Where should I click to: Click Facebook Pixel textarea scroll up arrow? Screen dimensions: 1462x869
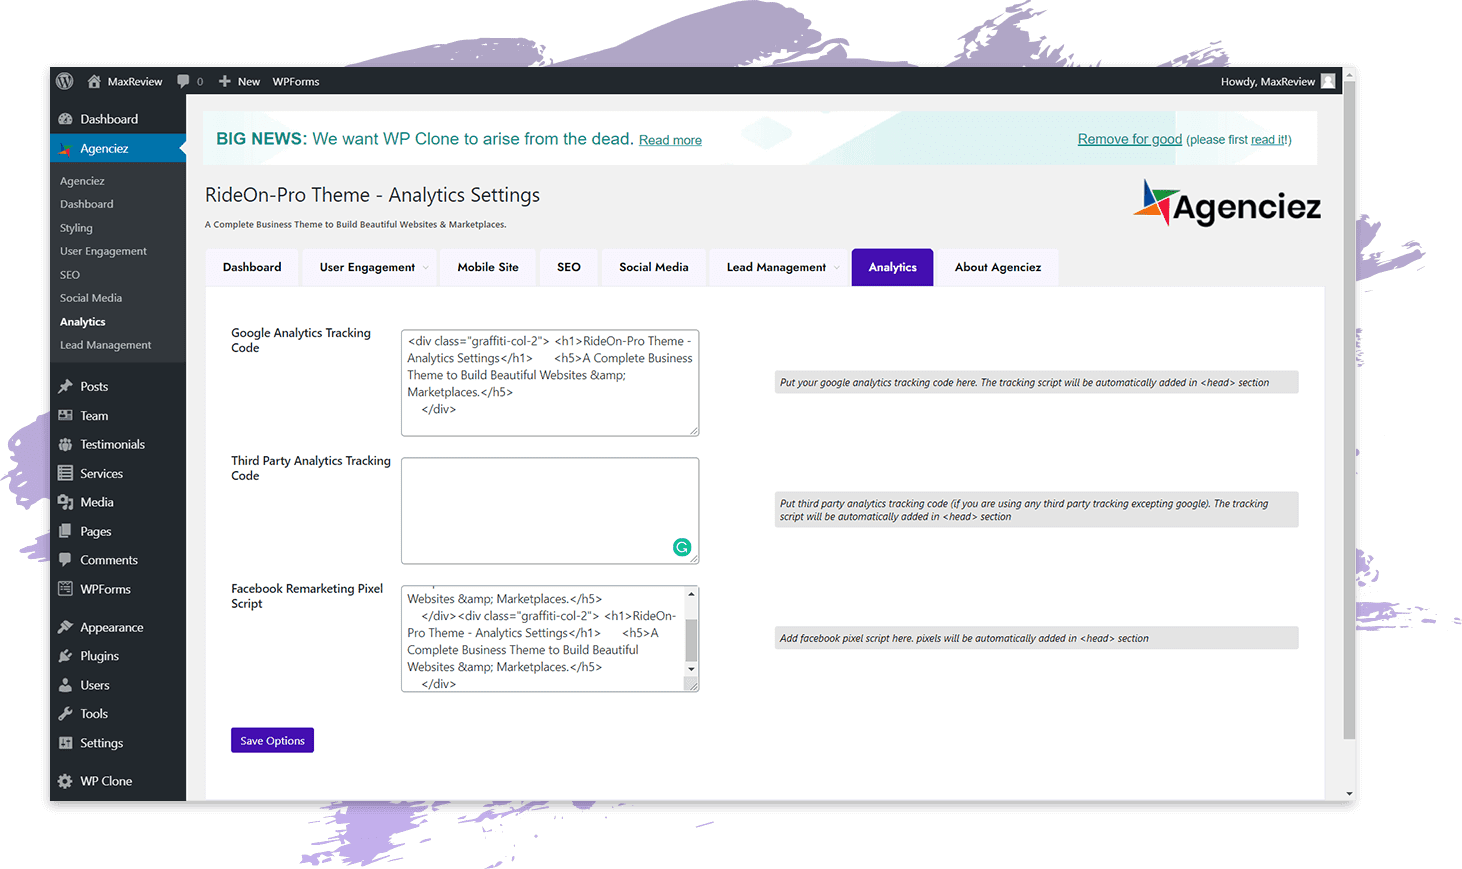click(691, 594)
